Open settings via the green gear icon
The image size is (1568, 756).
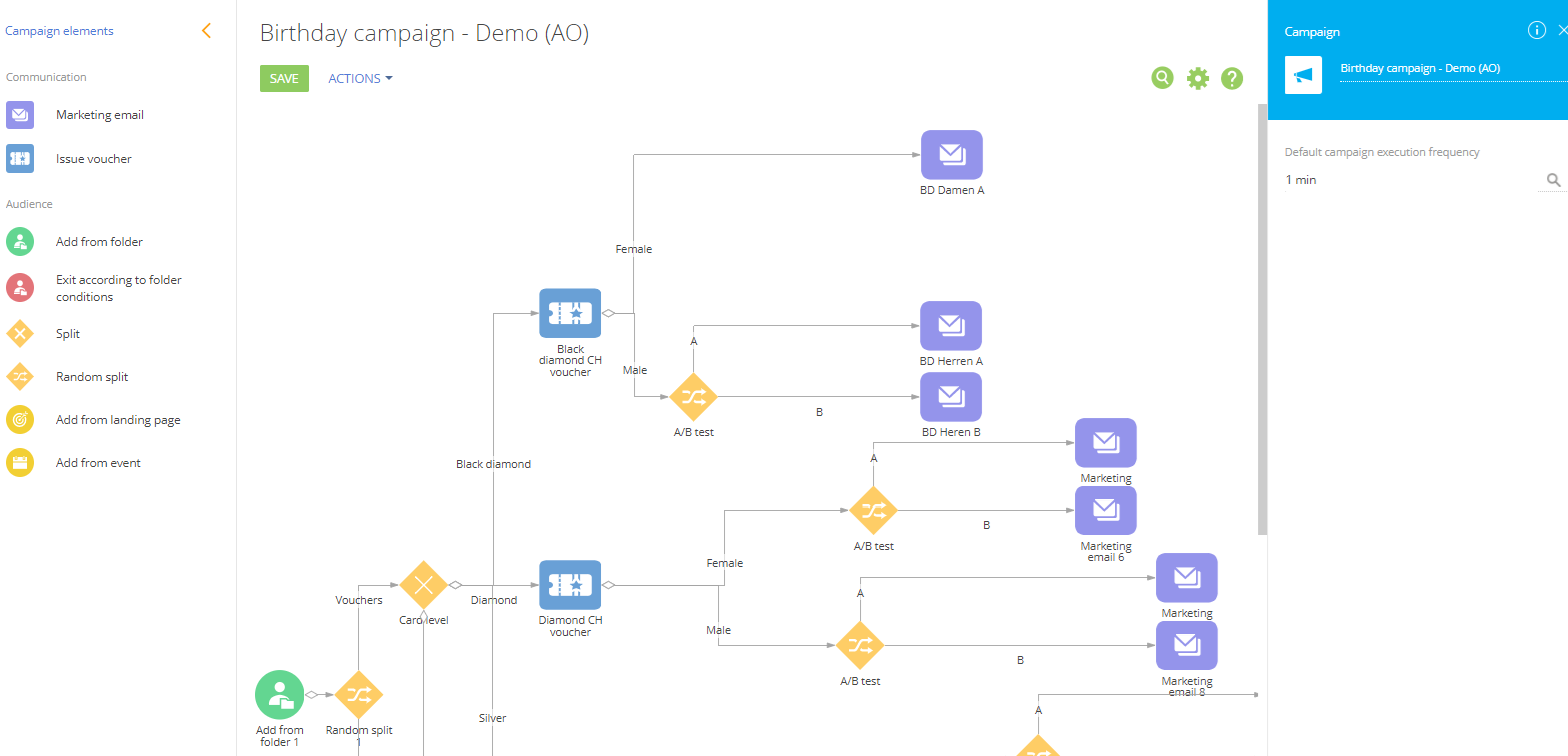1197,78
